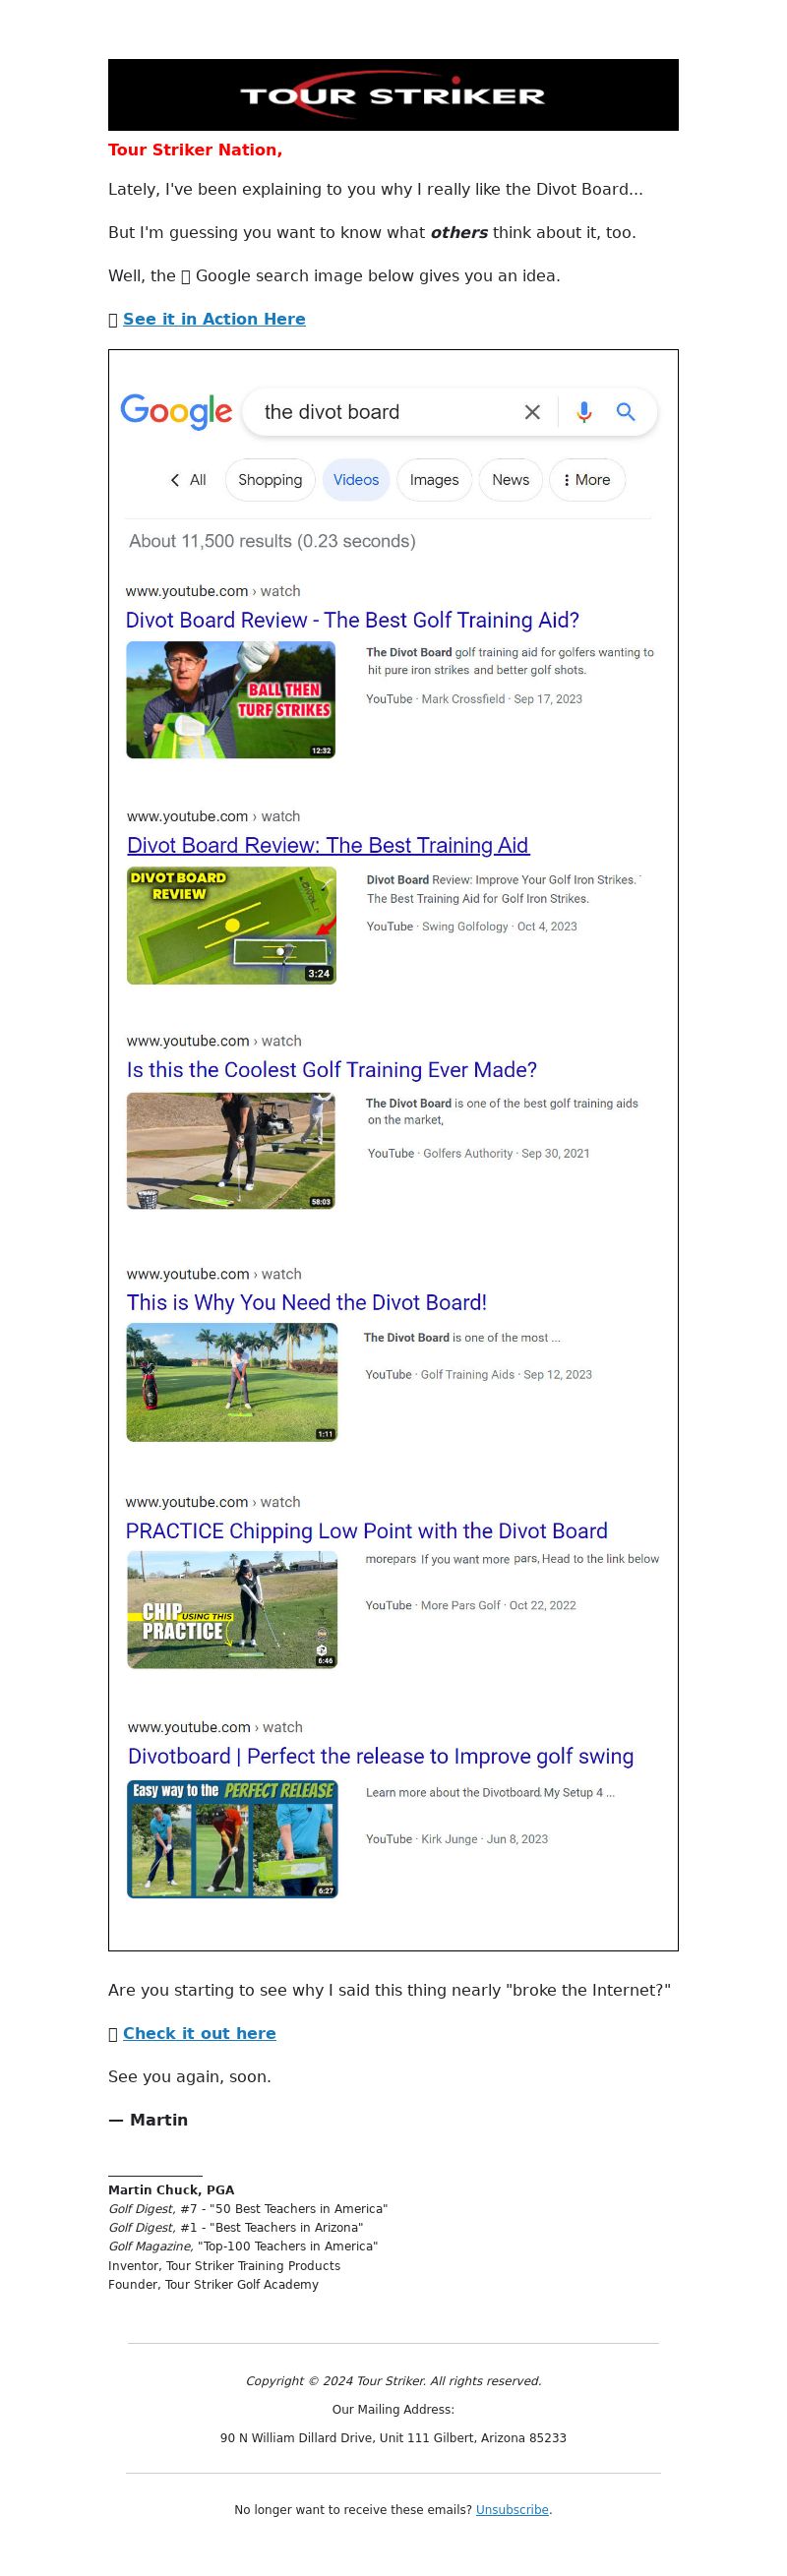Open the More options dropdown

(x=587, y=480)
